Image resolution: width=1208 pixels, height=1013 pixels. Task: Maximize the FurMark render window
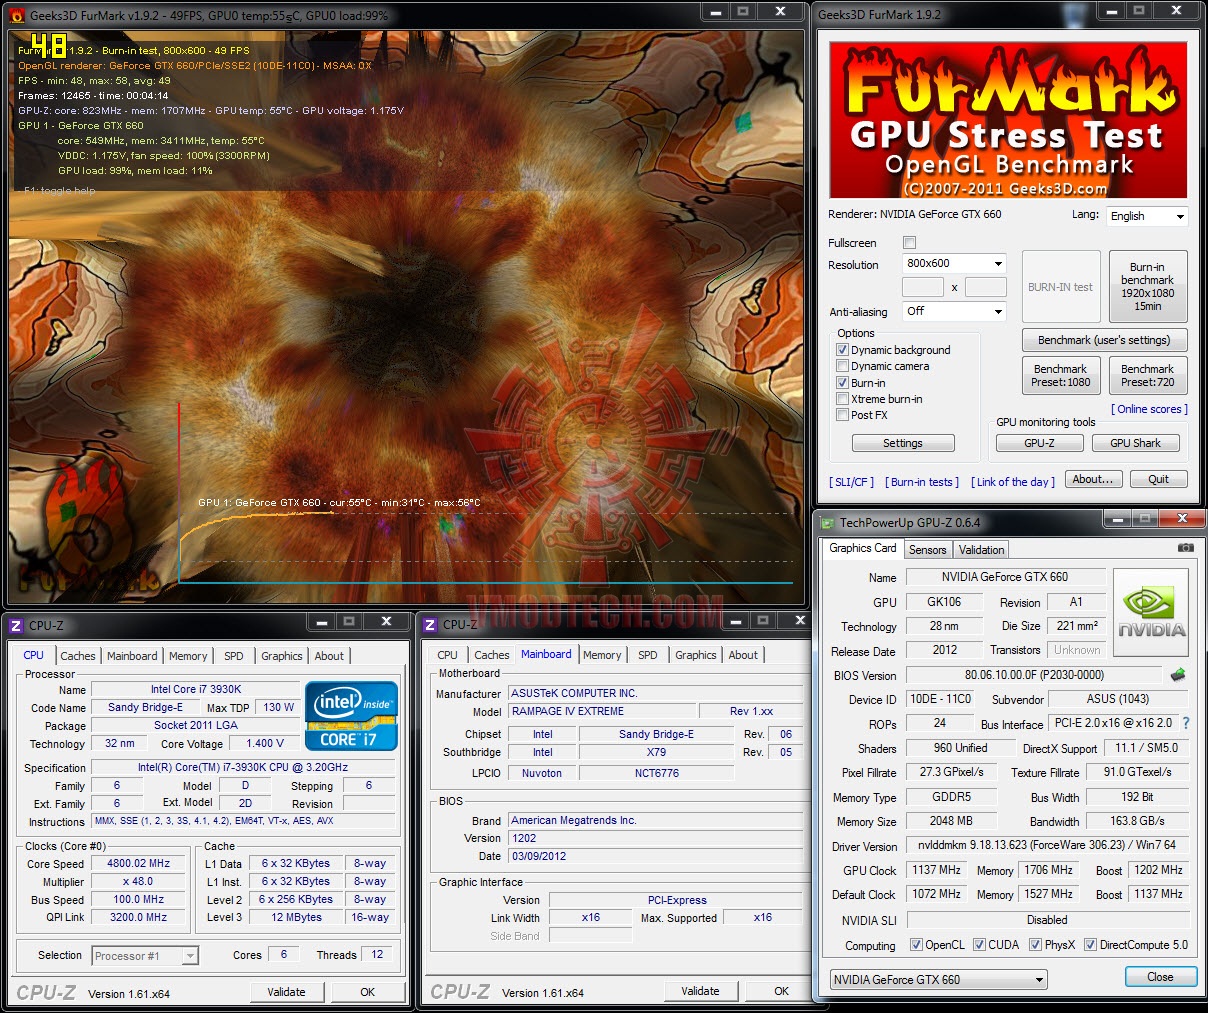(x=743, y=12)
